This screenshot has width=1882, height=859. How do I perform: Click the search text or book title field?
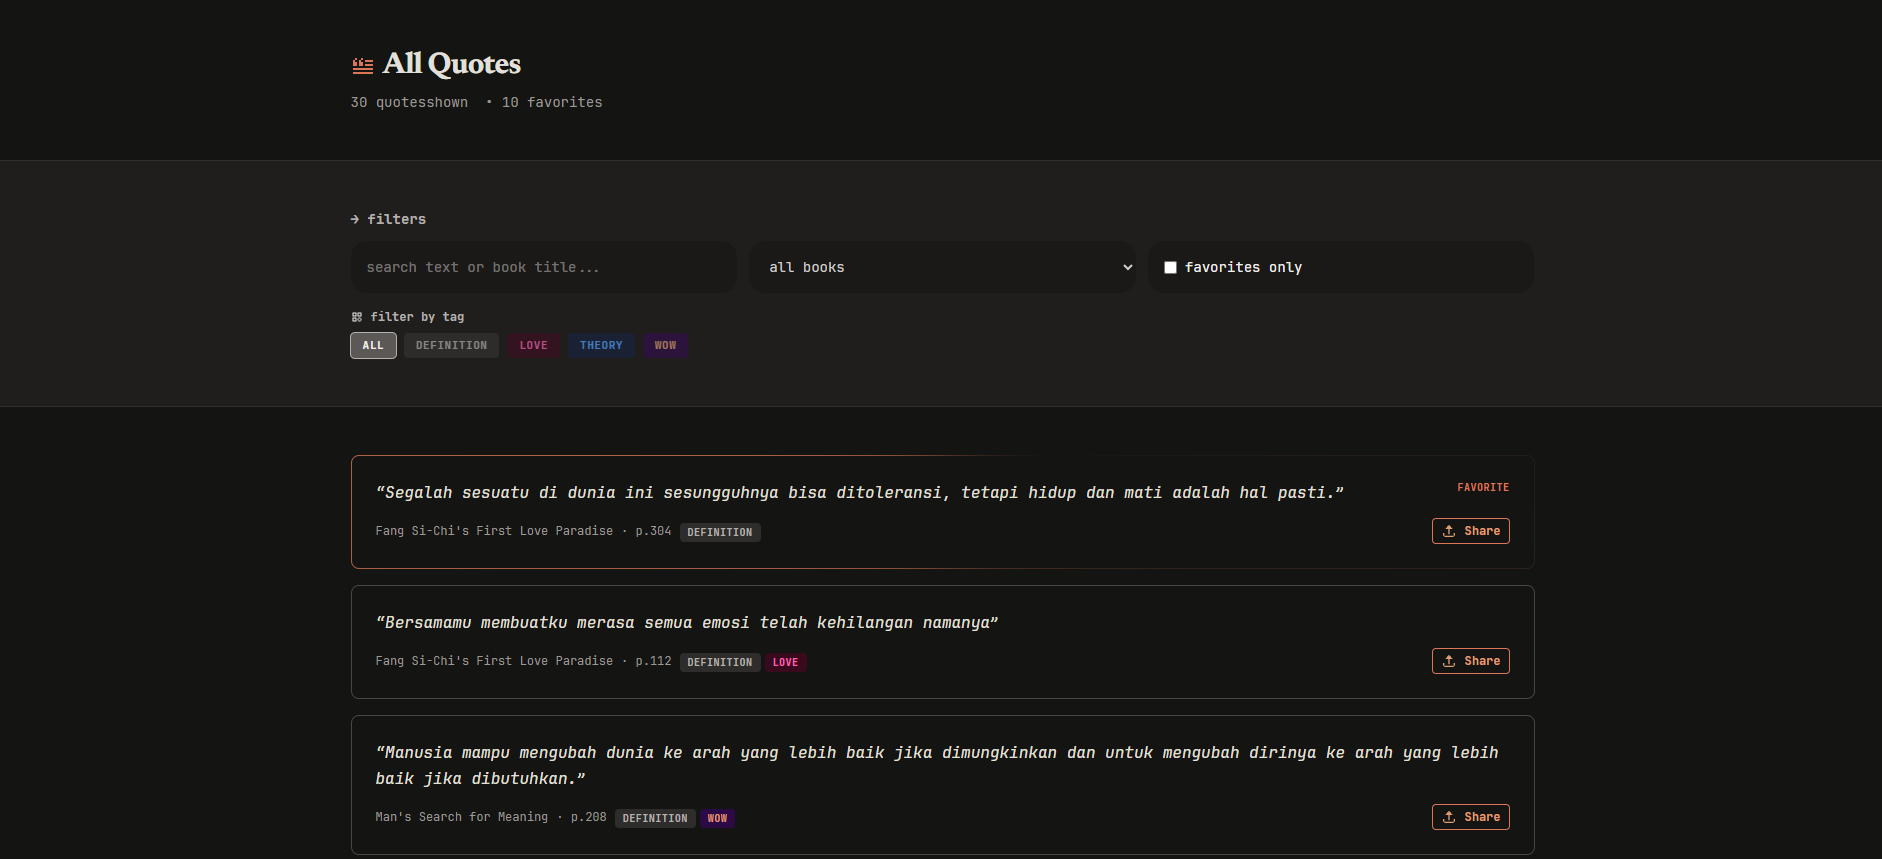click(544, 267)
